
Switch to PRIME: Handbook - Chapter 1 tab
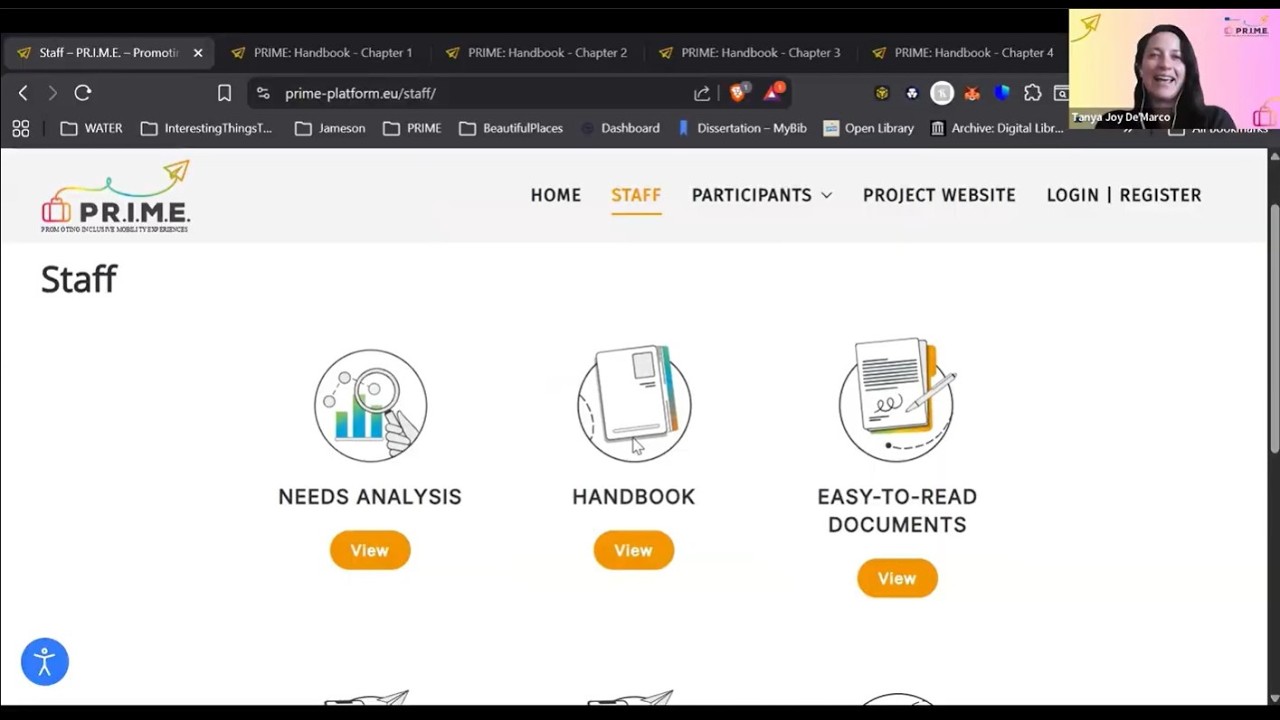point(322,53)
